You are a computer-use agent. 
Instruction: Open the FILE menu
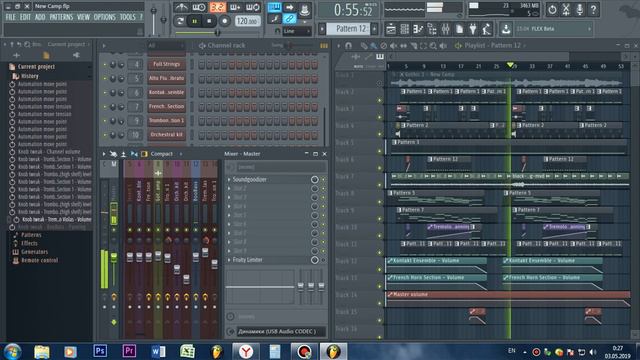tap(10, 17)
